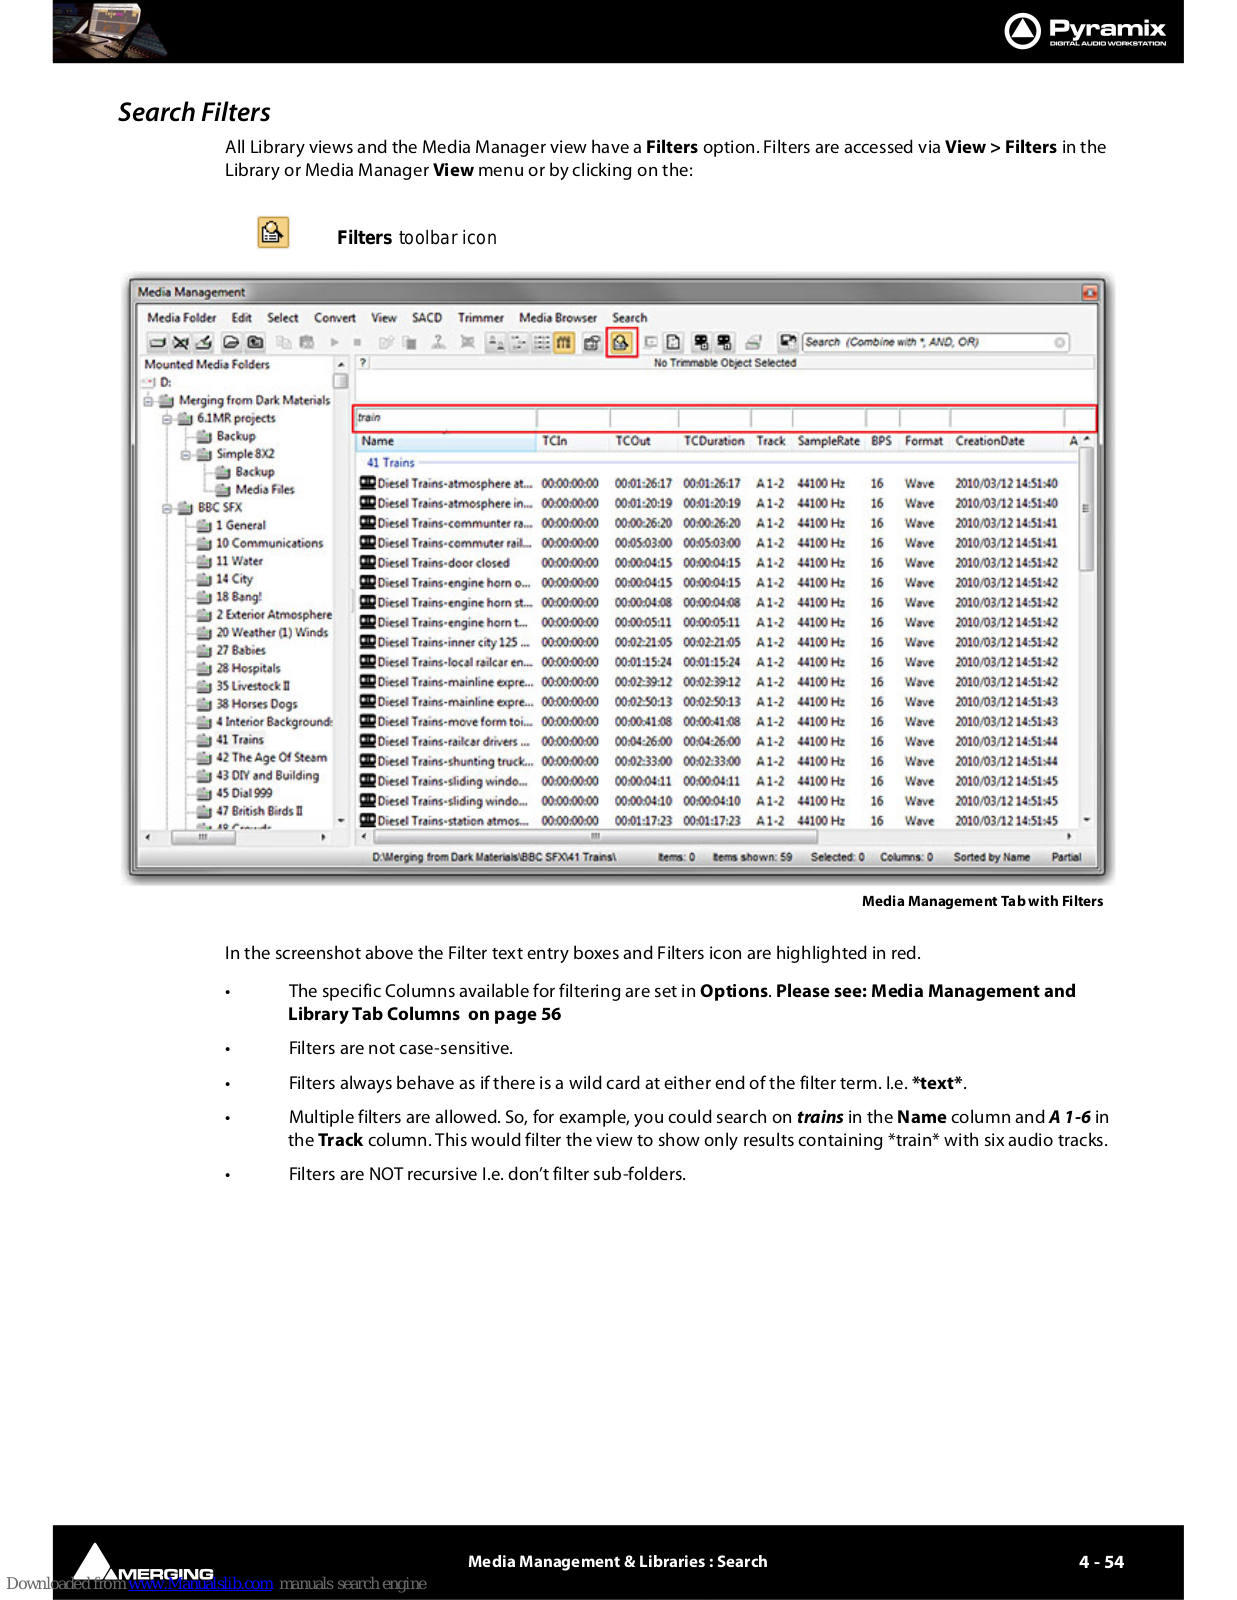Image resolution: width=1237 pixels, height=1600 pixels.
Task: Click the drive icon beside D:
Action: pyautogui.click(x=148, y=382)
